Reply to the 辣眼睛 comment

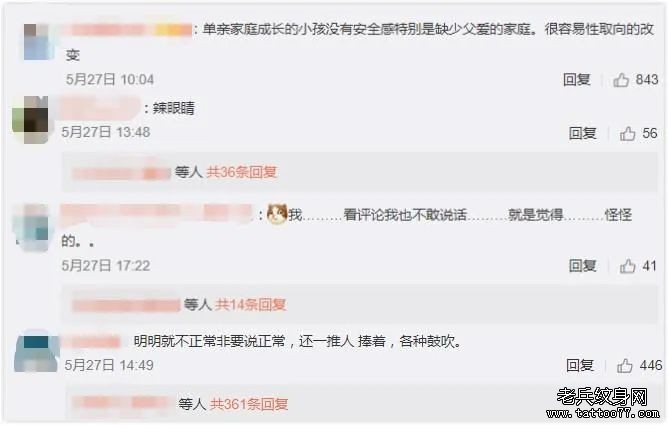click(x=582, y=133)
